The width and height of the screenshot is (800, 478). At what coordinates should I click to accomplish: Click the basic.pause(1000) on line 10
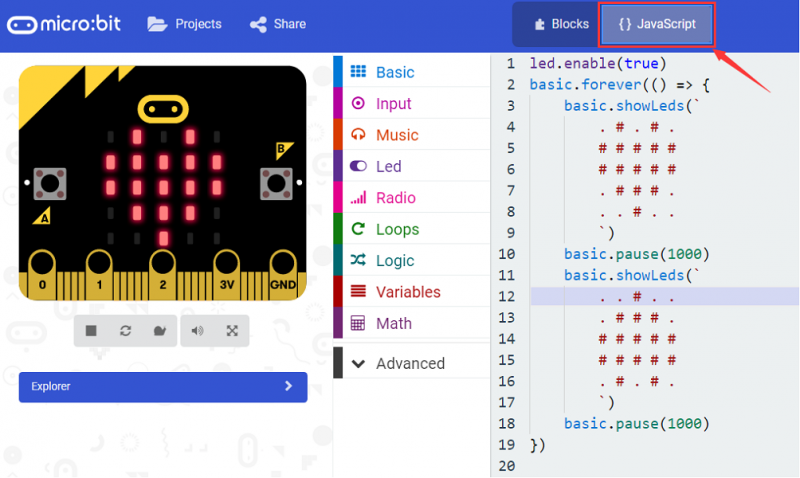point(636,254)
